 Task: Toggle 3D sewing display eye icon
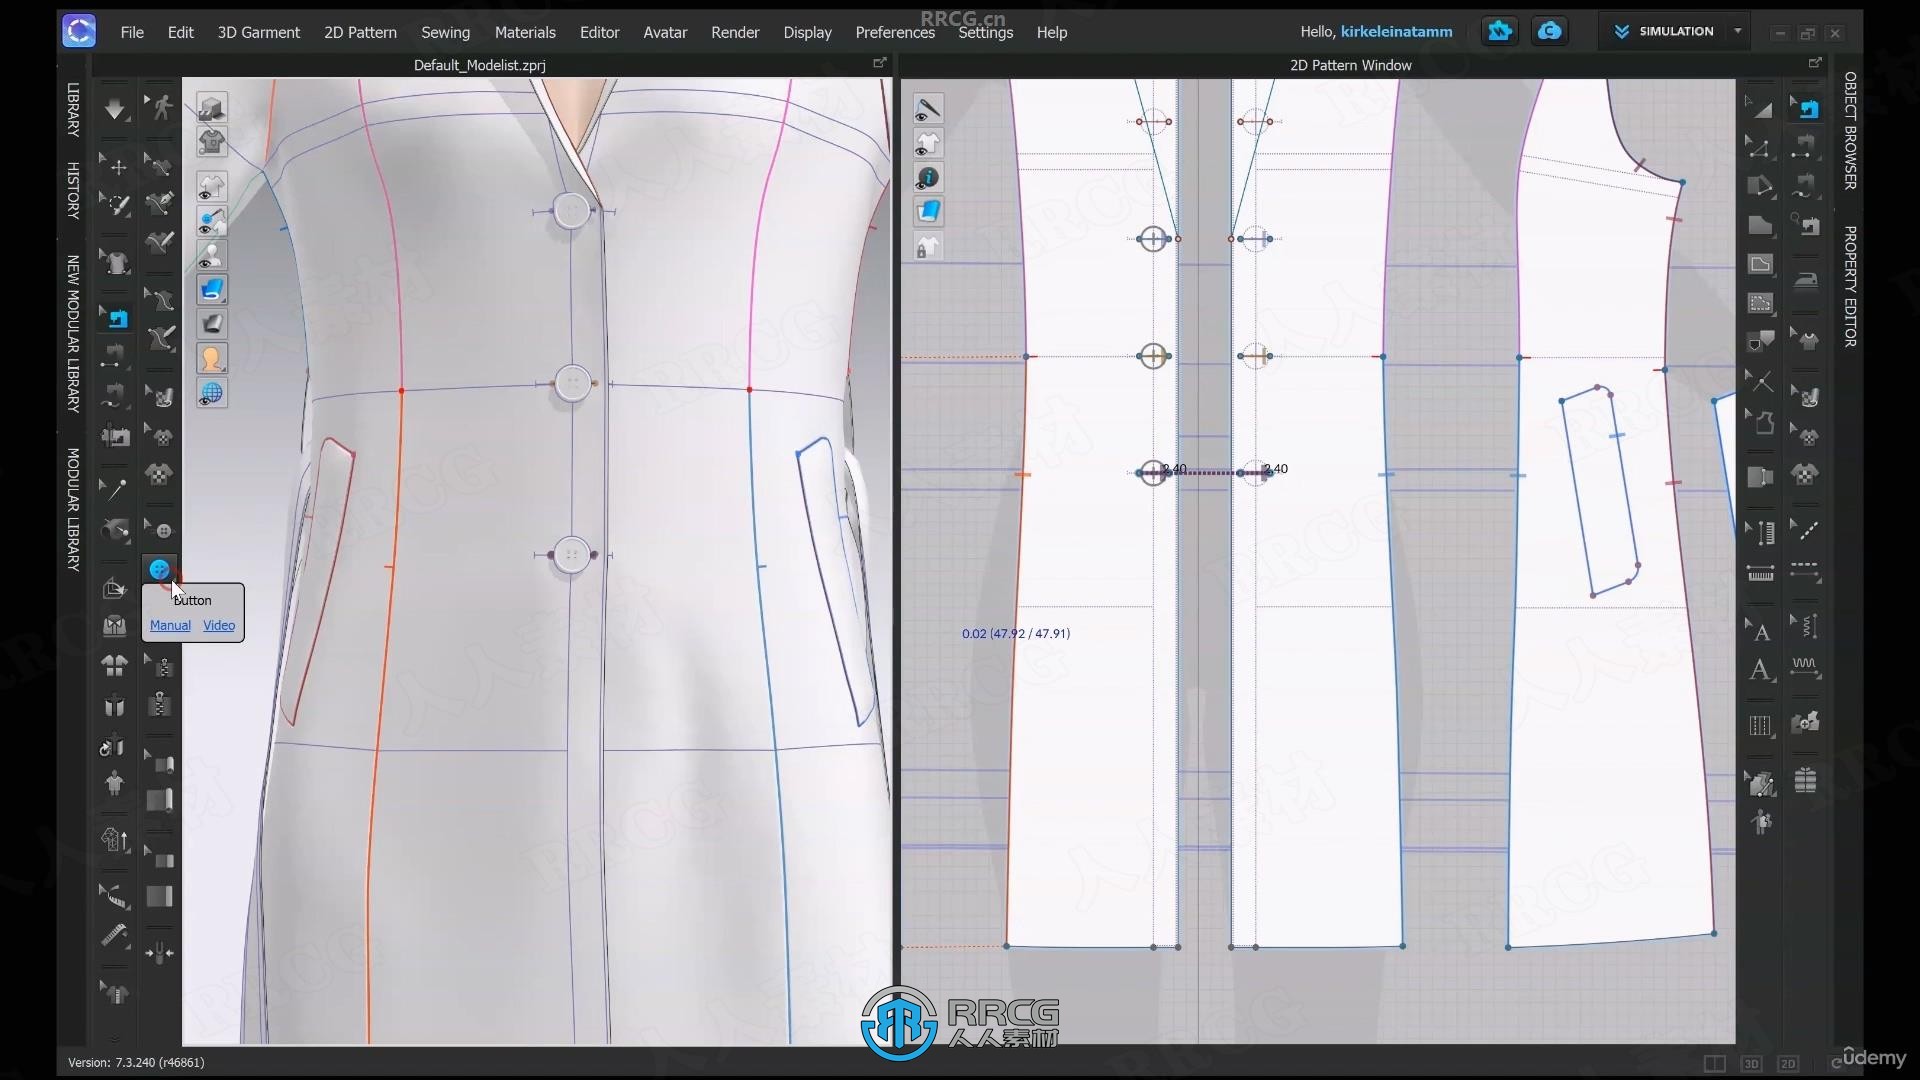pos(211,221)
